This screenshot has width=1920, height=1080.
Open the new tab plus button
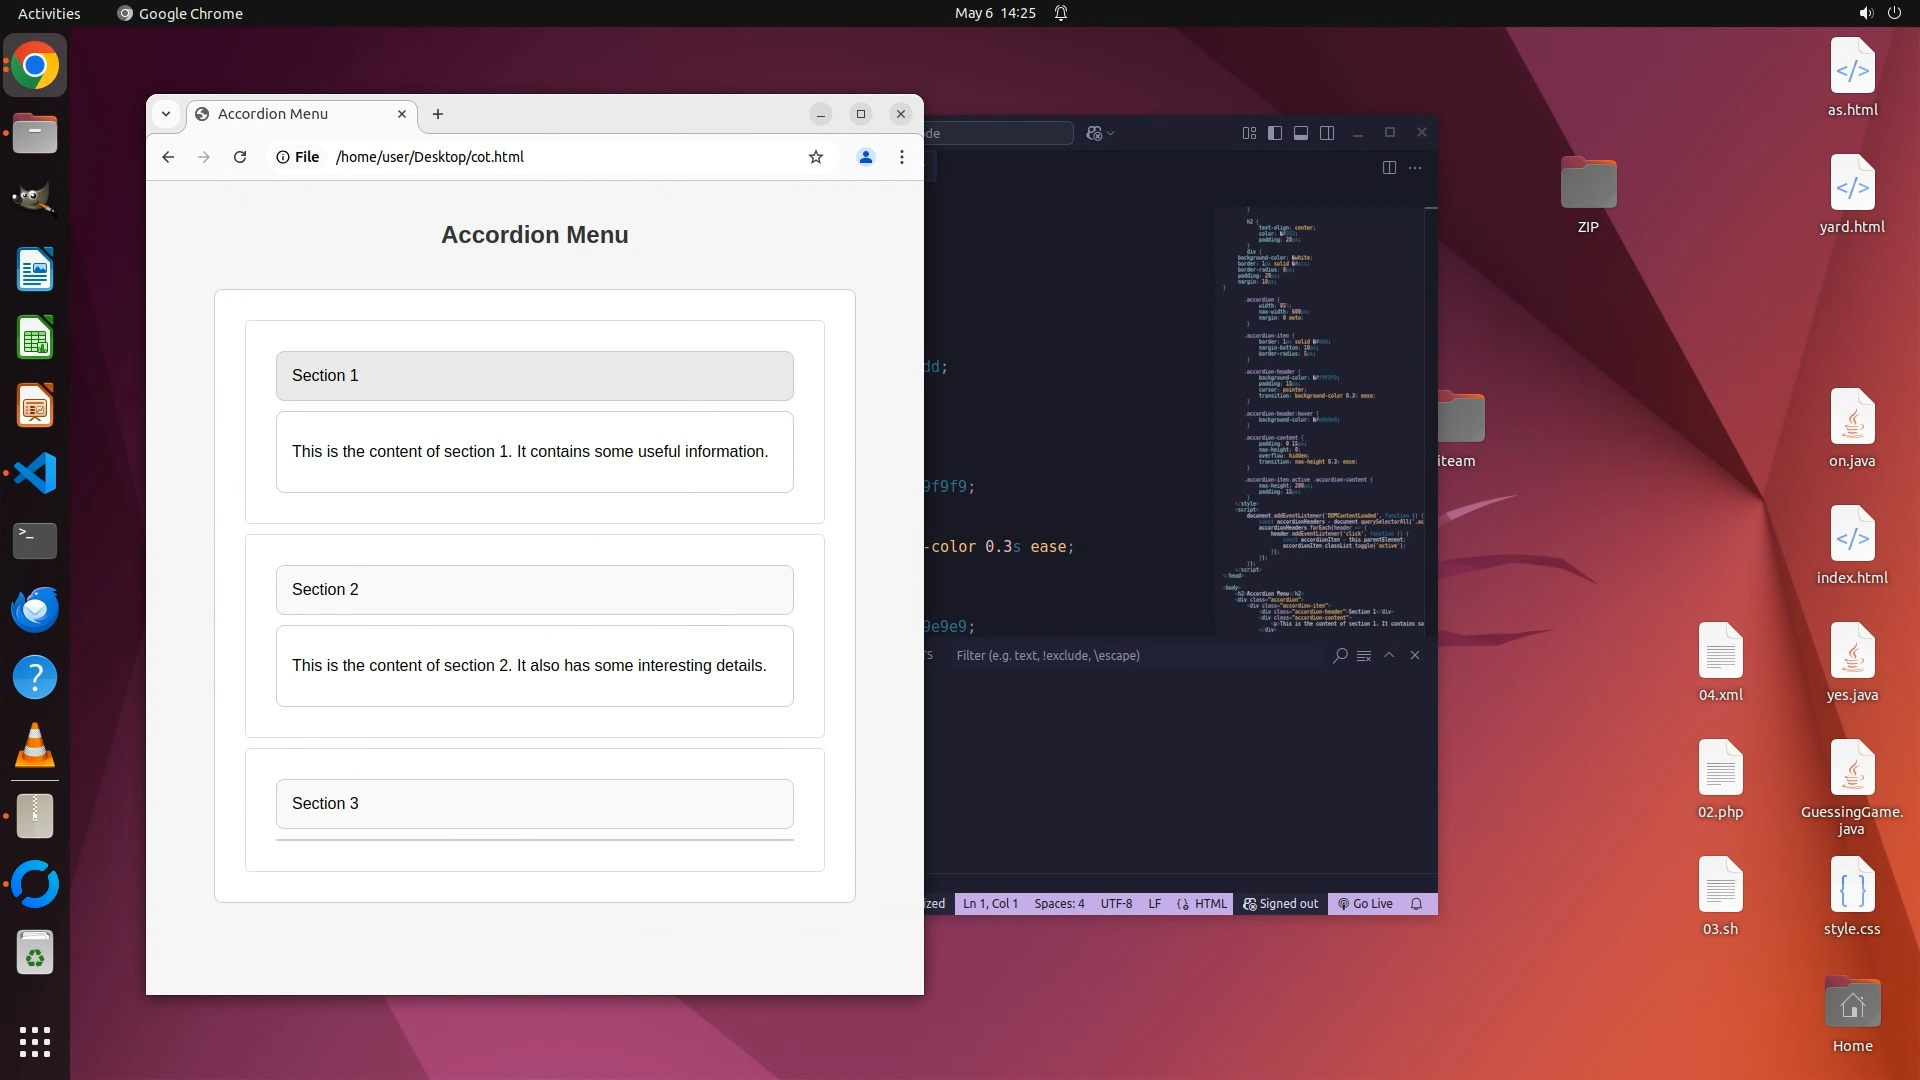coord(438,114)
